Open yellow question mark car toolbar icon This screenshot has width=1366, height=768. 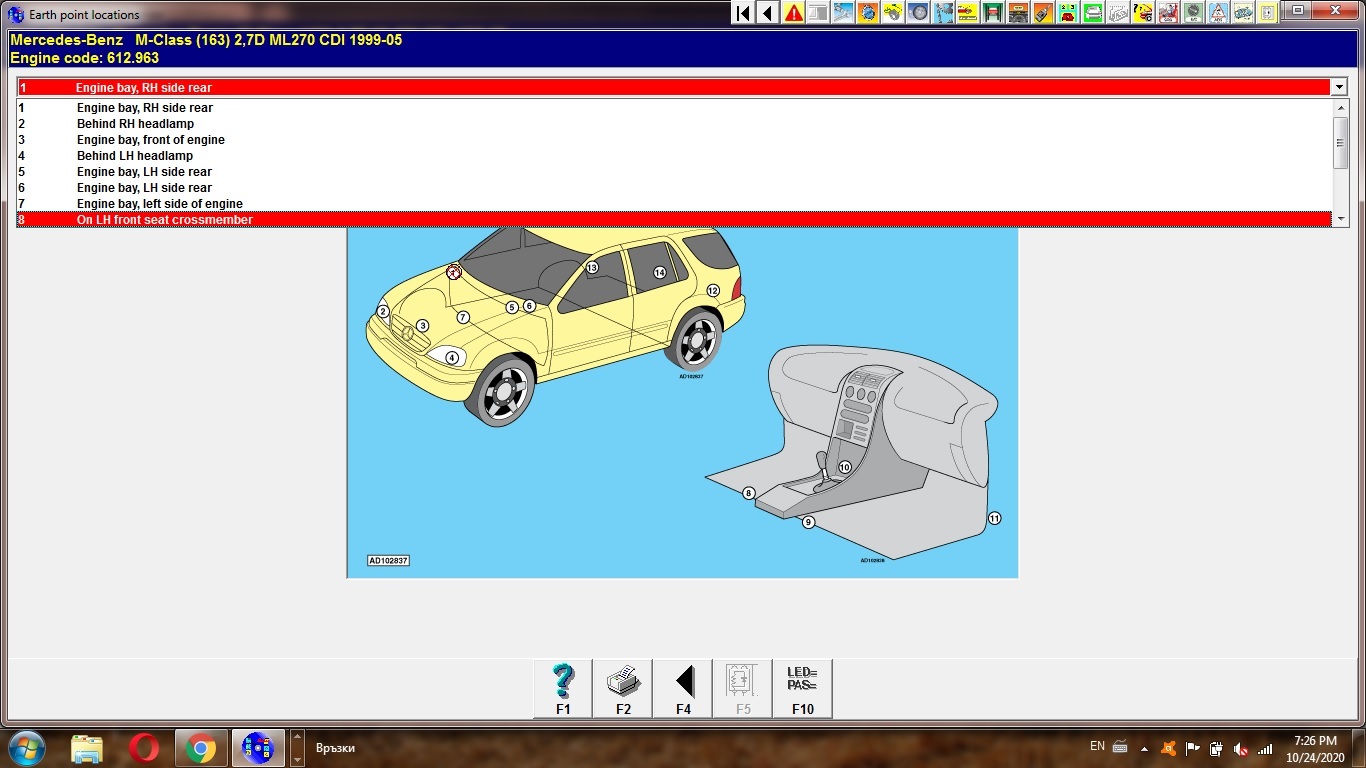pyautogui.click(x=1143, y=13)
